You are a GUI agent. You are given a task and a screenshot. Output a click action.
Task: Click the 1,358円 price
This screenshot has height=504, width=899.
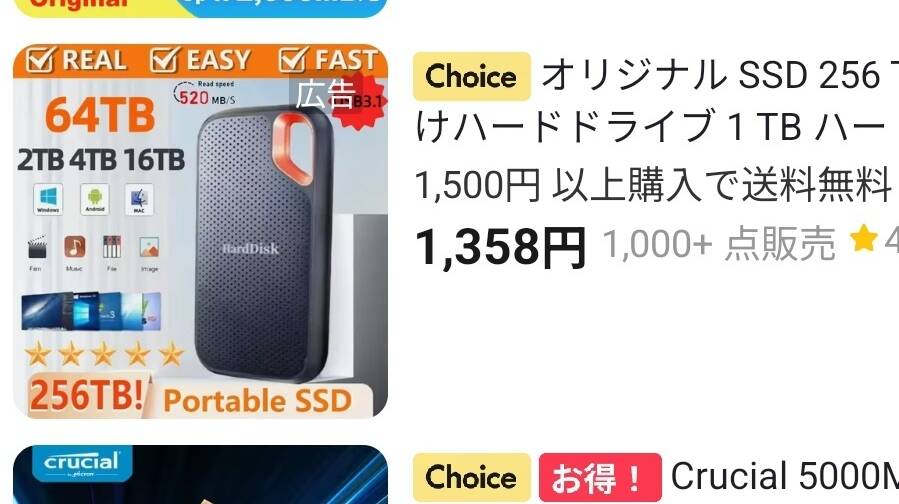(501, 248)
